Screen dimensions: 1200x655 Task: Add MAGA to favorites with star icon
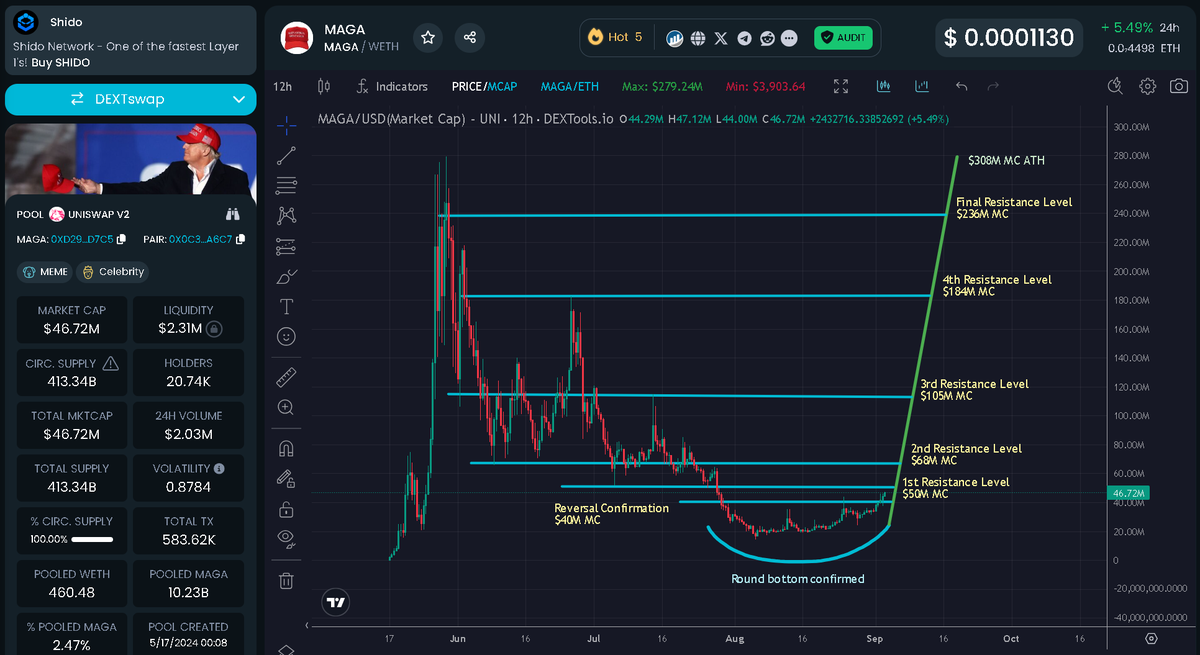coord(428,37)
